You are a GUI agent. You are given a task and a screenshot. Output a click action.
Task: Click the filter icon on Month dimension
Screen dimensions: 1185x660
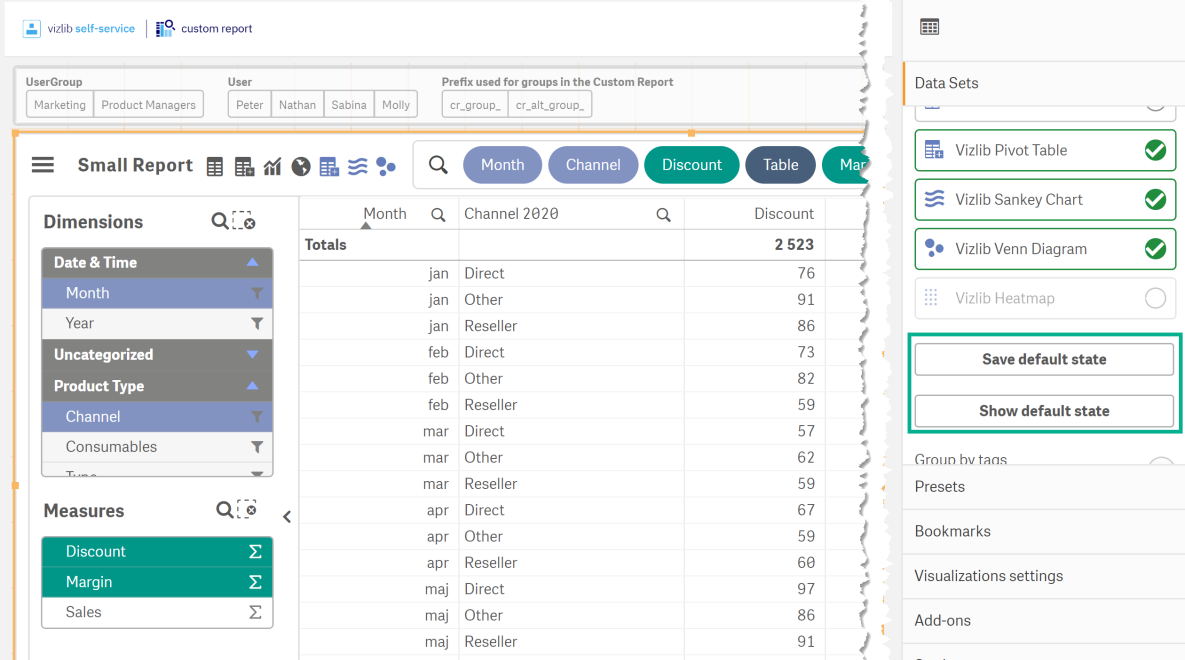tap(257, 293)
